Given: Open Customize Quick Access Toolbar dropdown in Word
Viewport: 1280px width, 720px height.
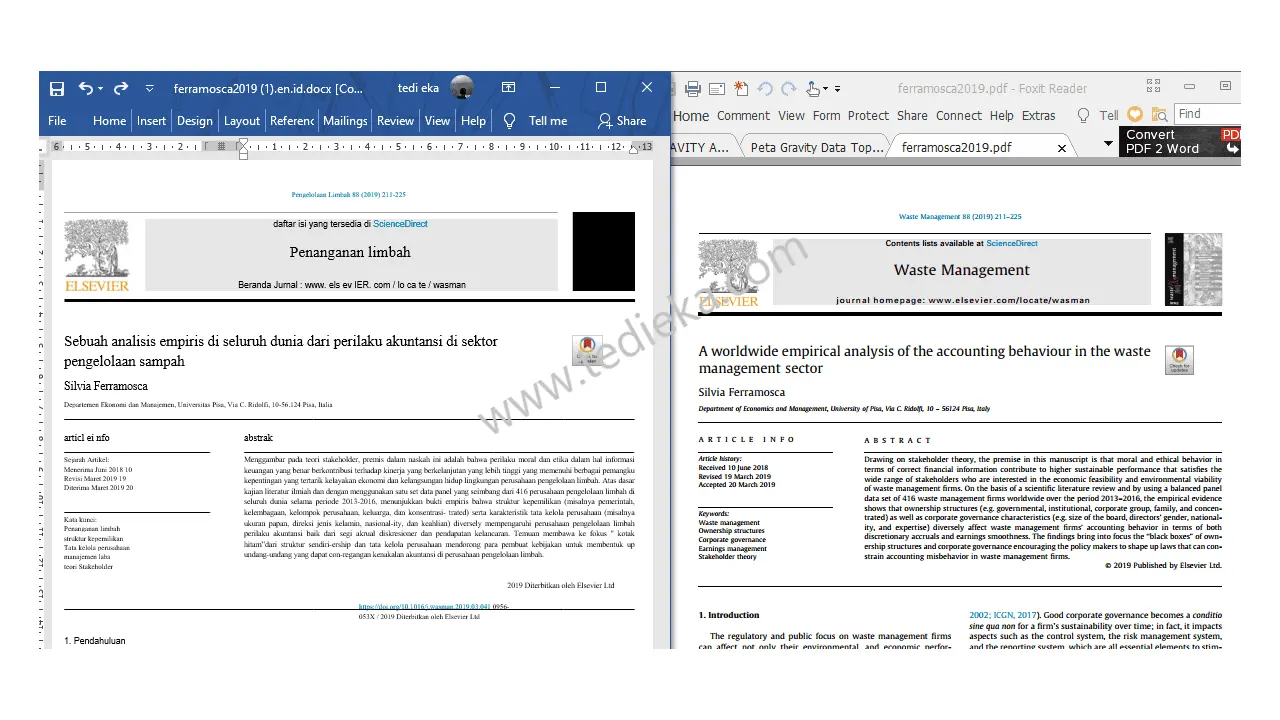Looking at the screenshot, I should (150, 88).
